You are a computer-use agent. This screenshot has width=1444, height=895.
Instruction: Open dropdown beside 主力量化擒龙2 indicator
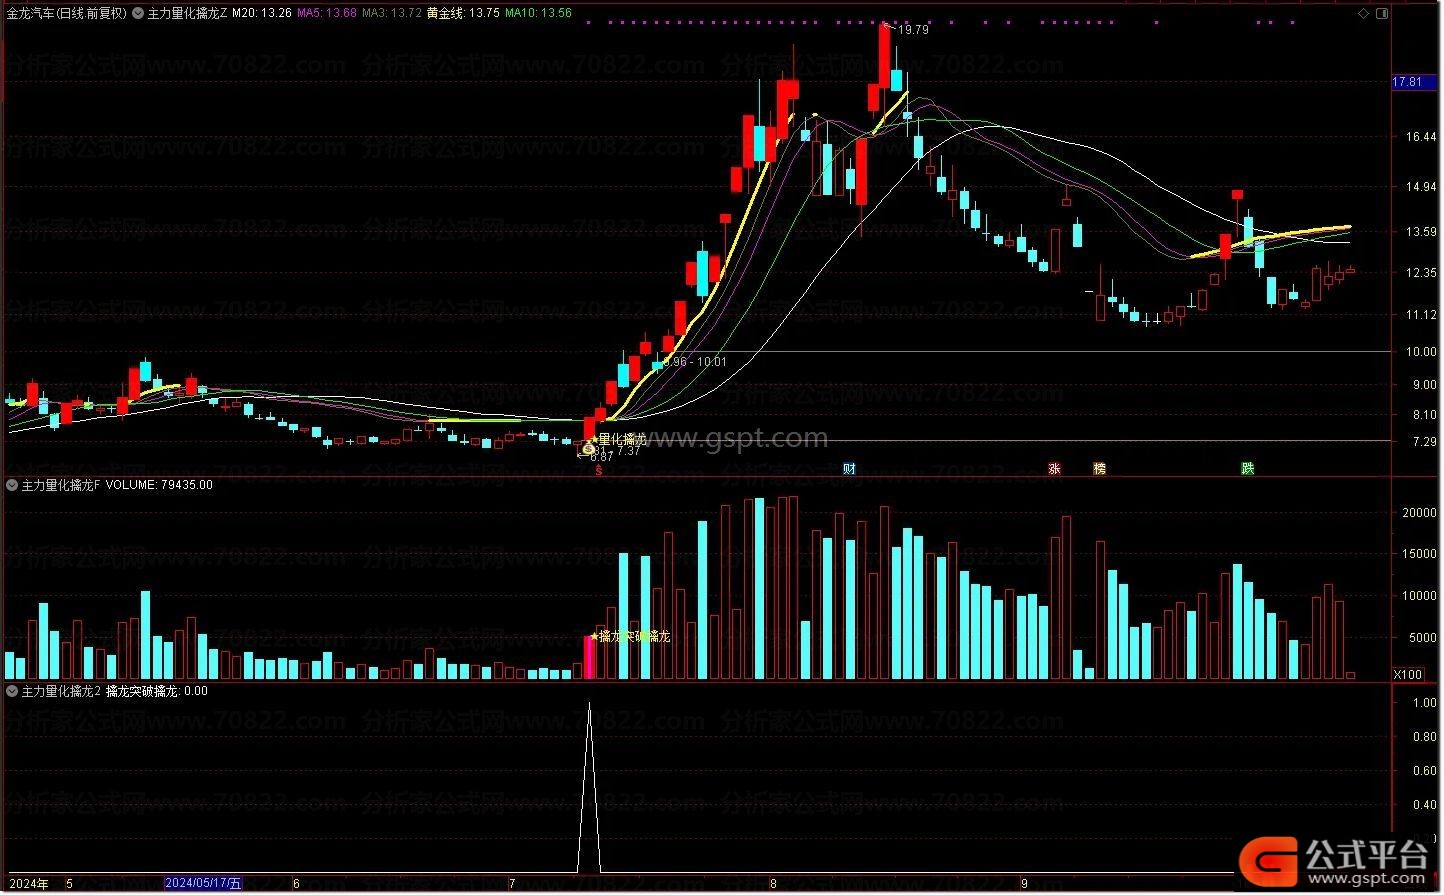tap(12, 691)
